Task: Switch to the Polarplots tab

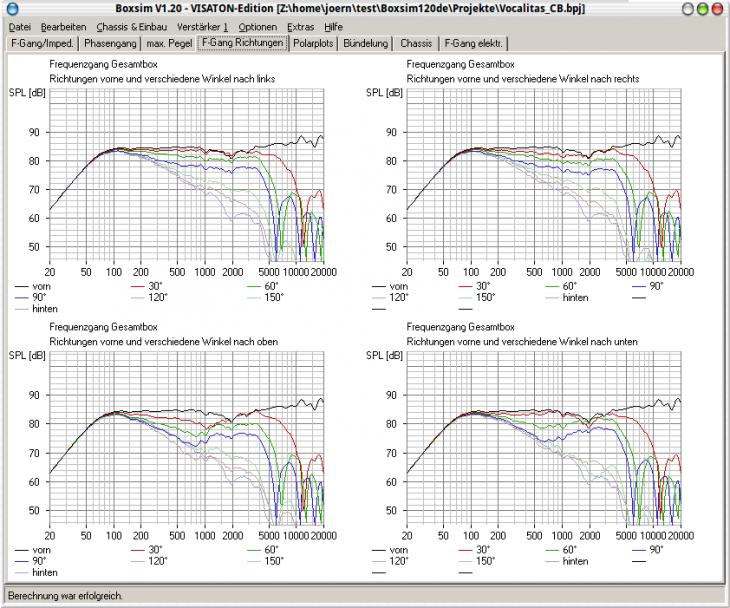Action: point(313,43)
